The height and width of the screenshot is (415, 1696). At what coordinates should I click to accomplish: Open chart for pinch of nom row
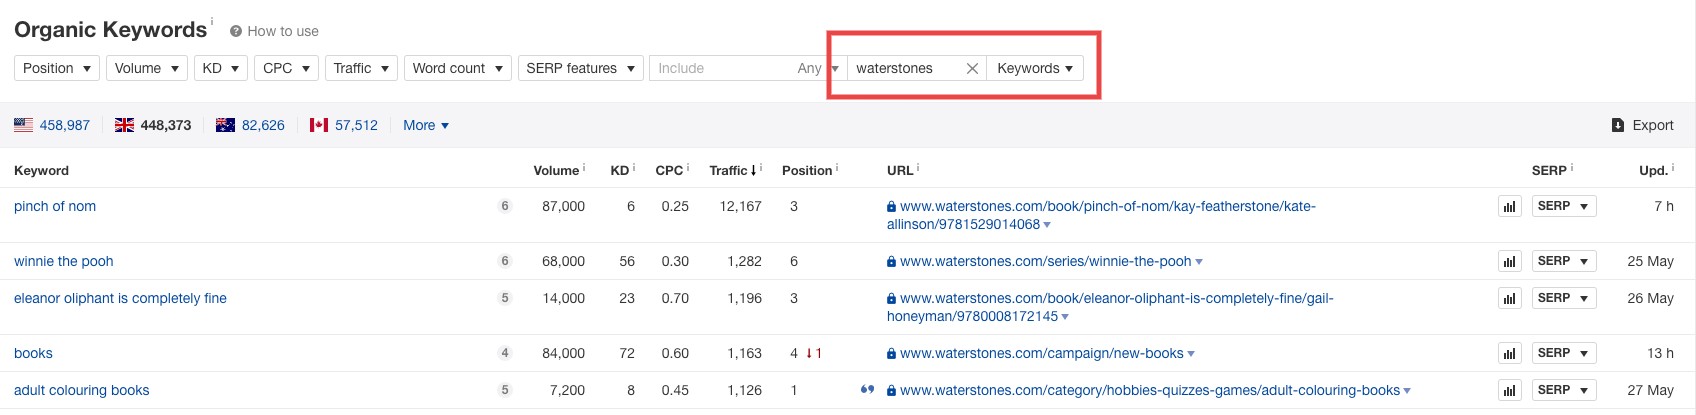pyautogui.click(x=1509, y=206)
